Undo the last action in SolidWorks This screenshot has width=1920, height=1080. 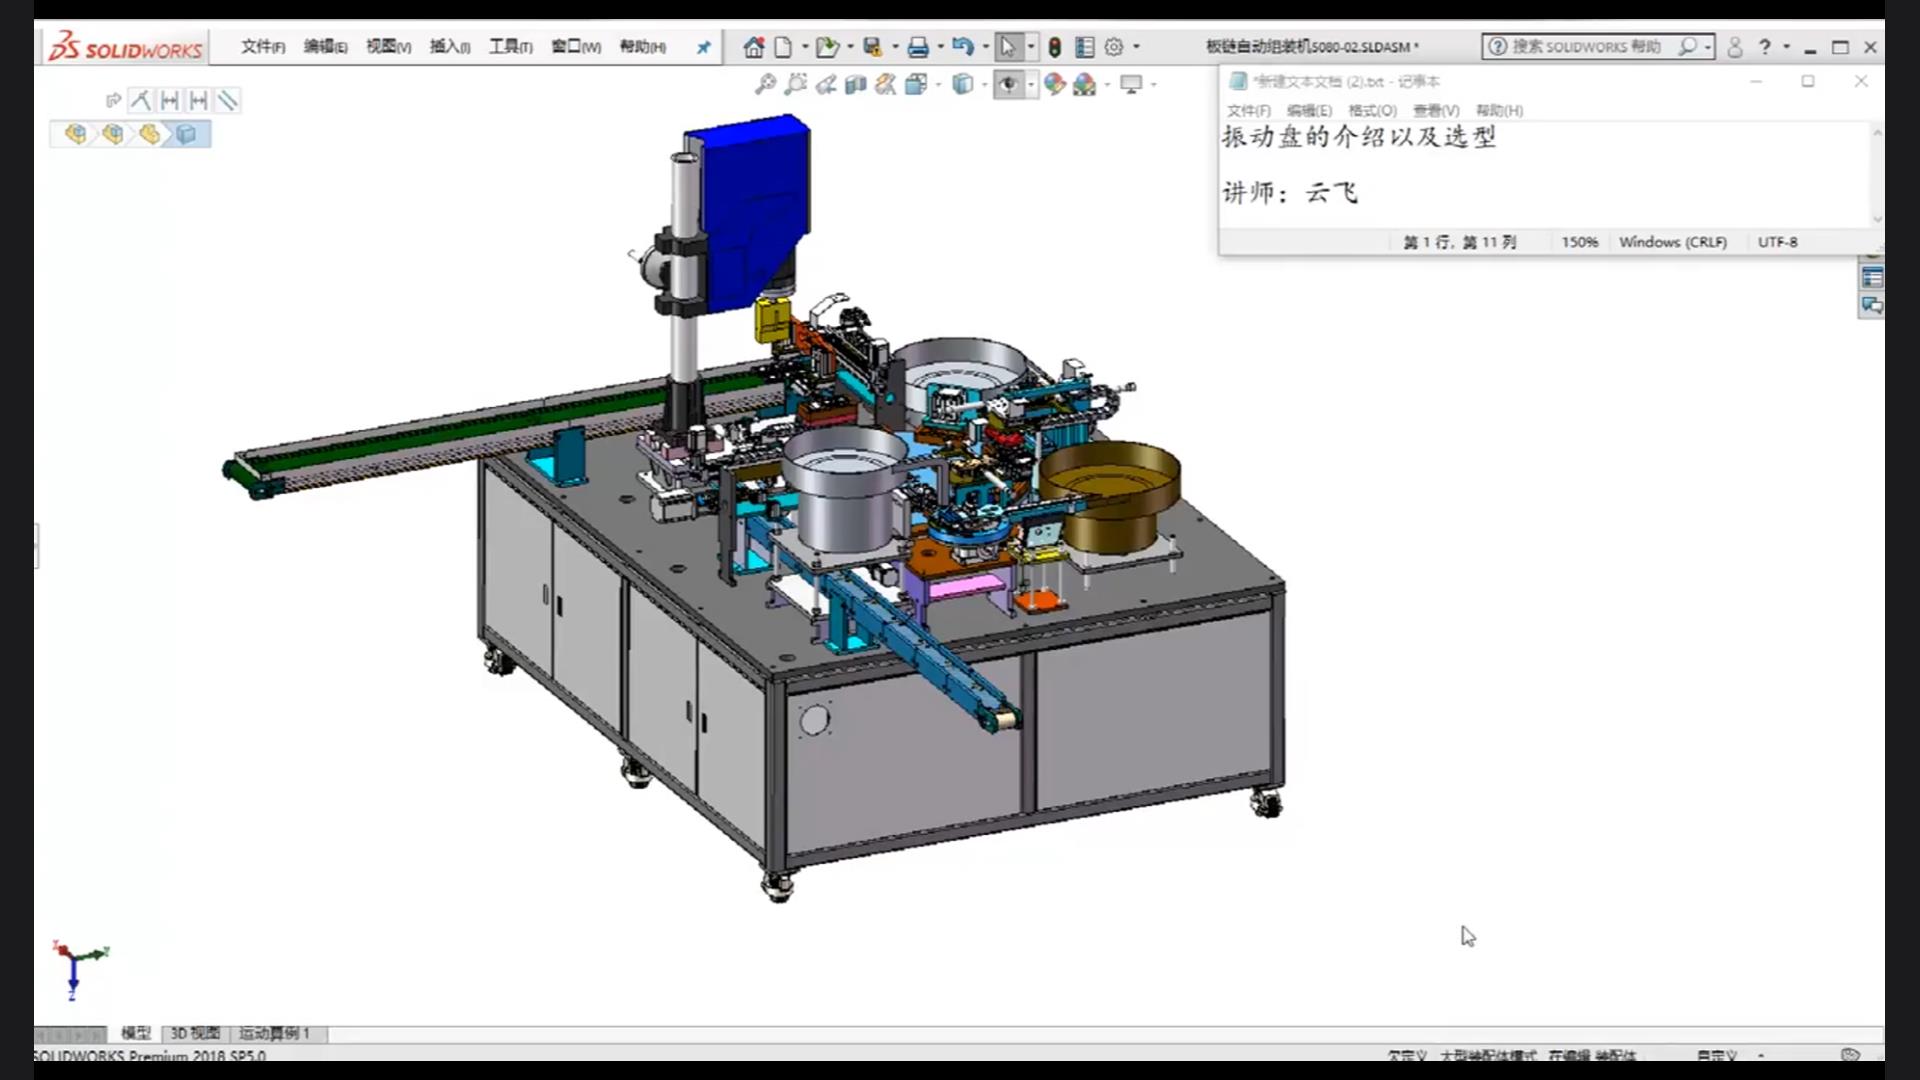point(962,46)
